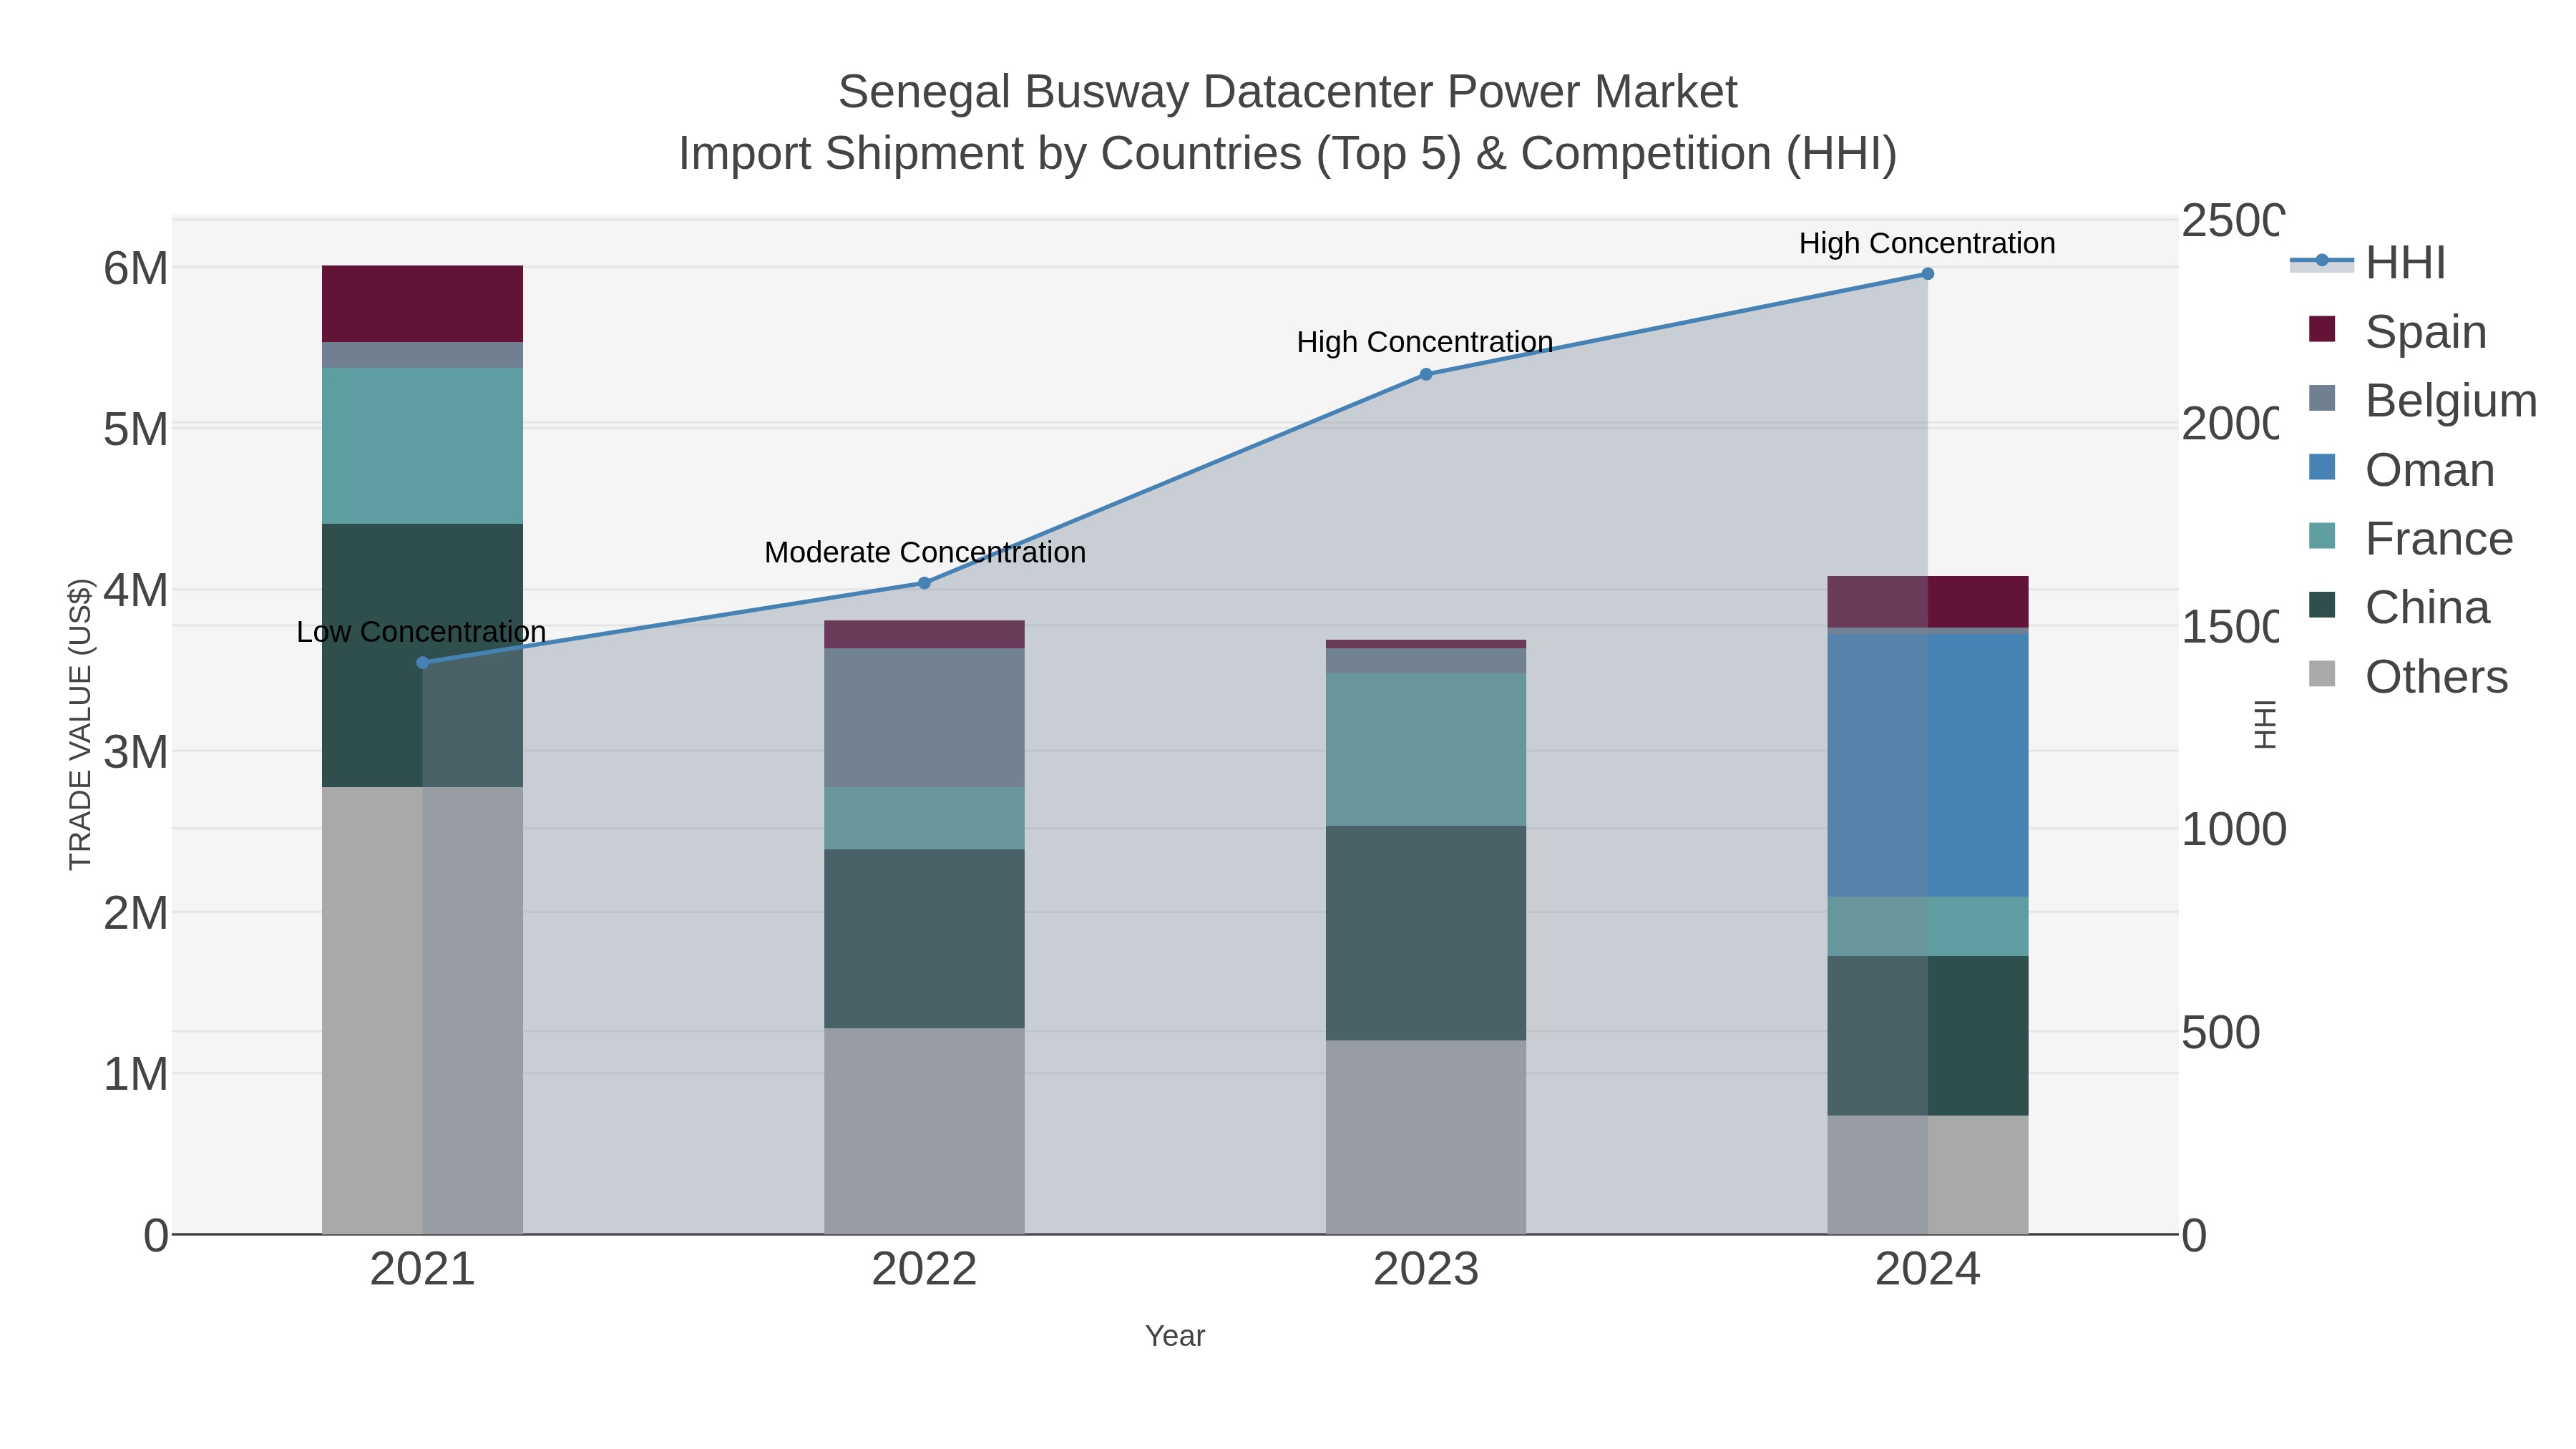Screen dimensions: 2576x1449
Task: Click the 1000 tick on the HHI axis
Action: coord(2234,829)
